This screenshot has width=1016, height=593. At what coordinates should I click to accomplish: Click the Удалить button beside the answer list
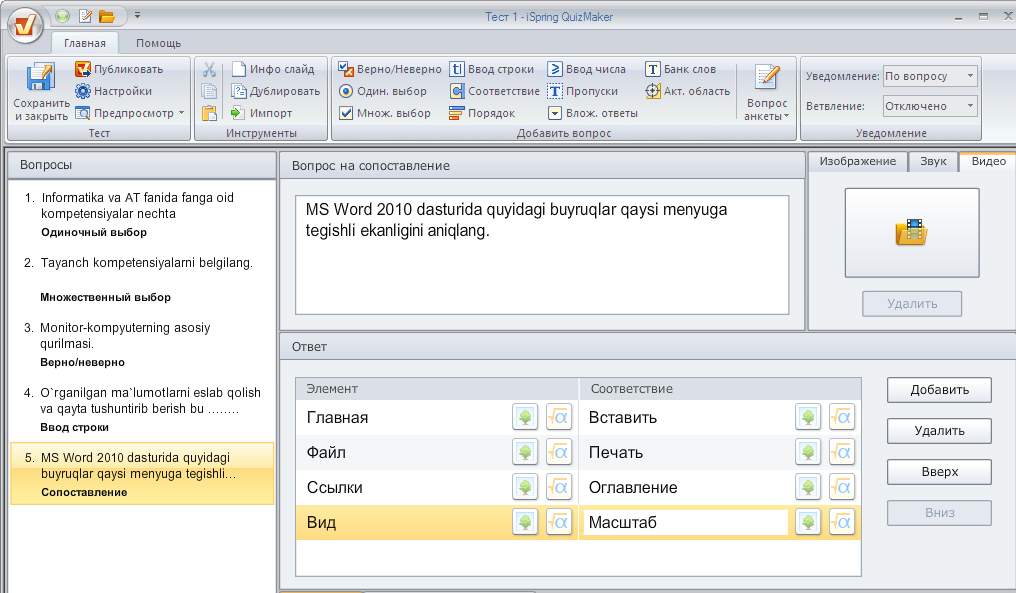tap(940, 431)
